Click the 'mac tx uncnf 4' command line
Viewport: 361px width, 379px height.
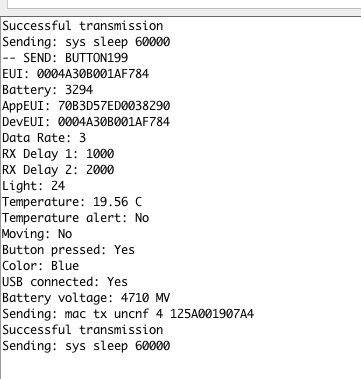(x=128, y=314)
